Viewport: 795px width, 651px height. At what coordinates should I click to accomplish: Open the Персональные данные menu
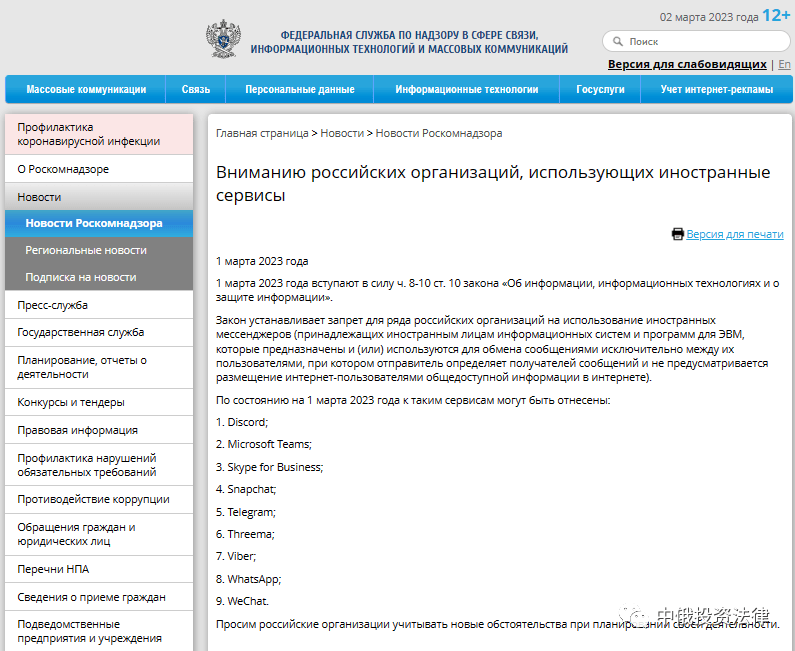click(x=300, y=89)
